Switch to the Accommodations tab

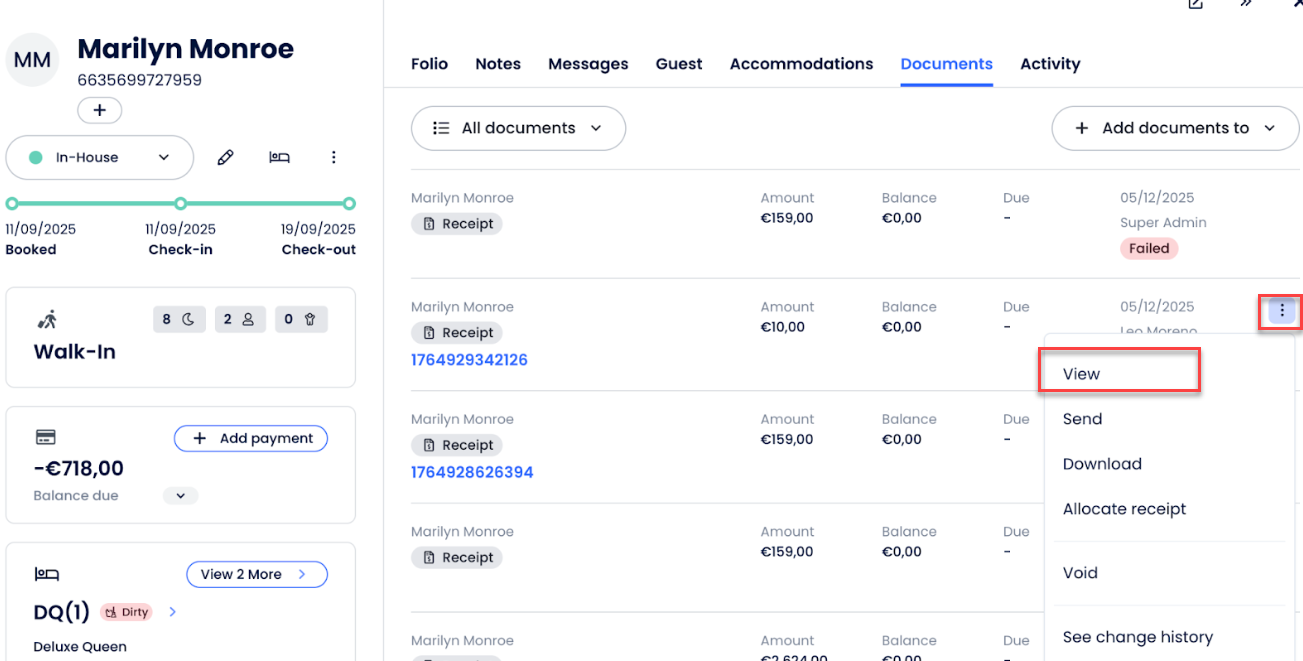tap(801, 64)
